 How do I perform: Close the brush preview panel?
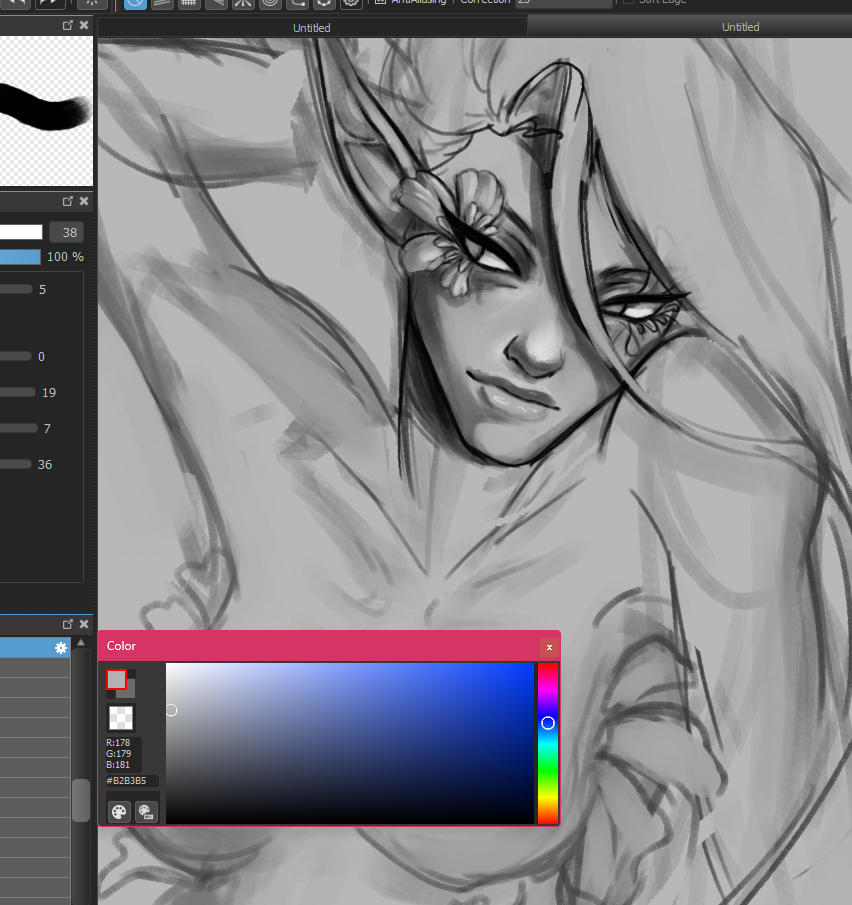84,25
